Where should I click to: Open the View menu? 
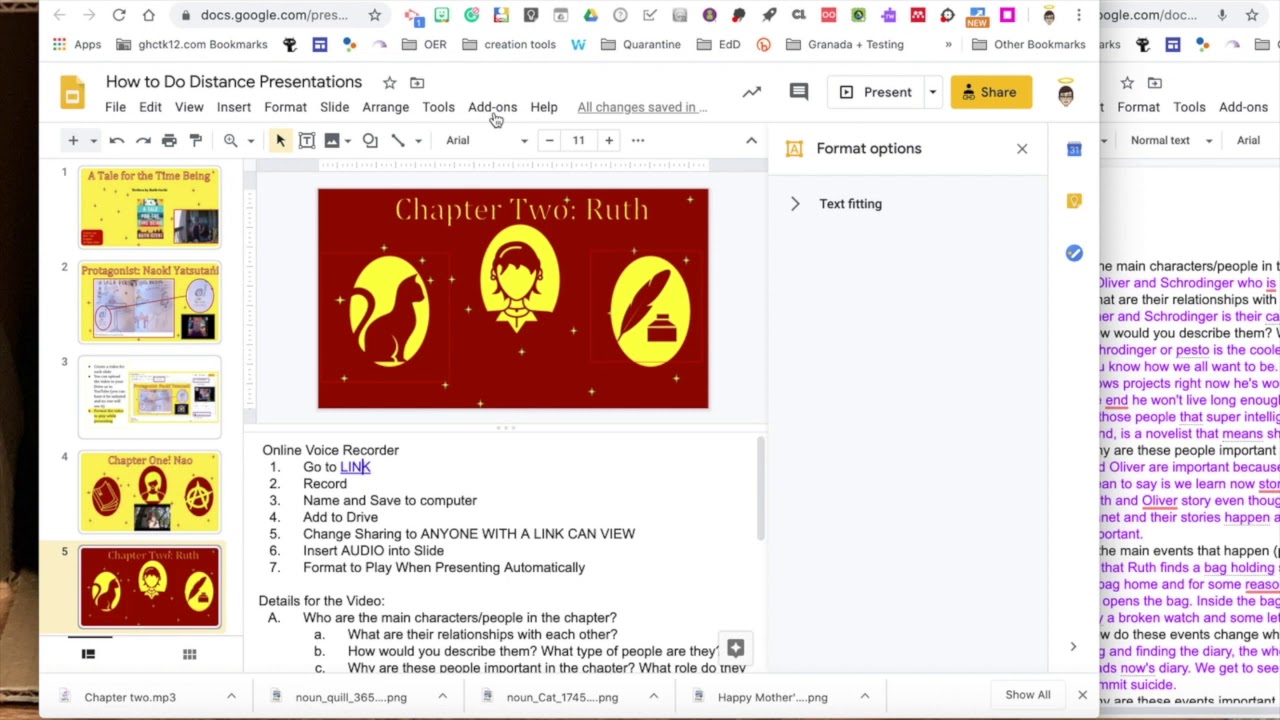coord(189,107)
